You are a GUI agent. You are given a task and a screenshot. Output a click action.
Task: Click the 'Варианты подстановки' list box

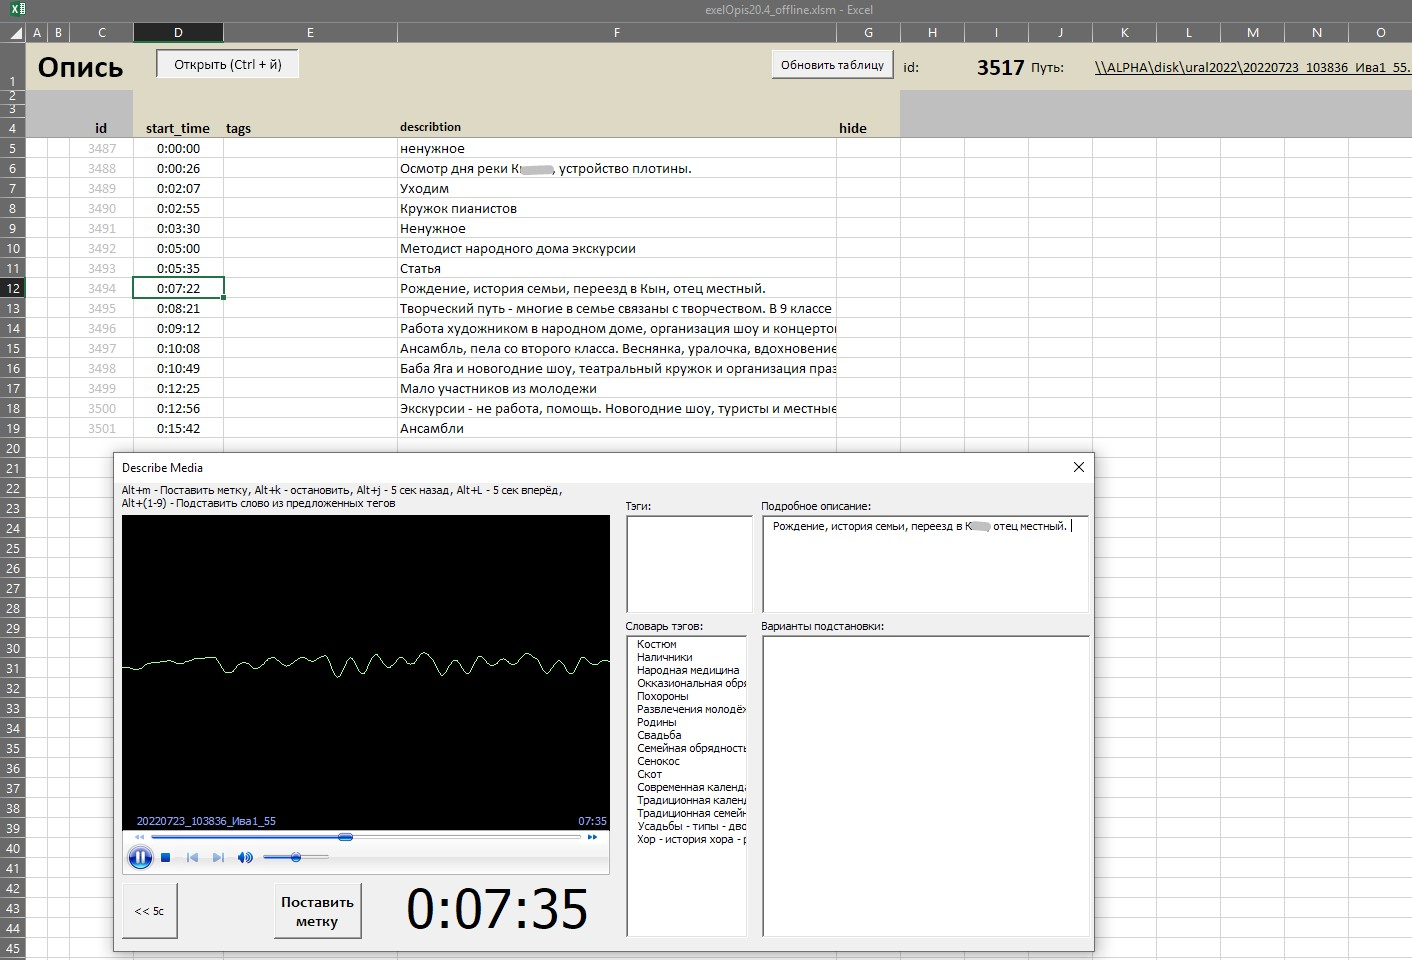[925, 786]
